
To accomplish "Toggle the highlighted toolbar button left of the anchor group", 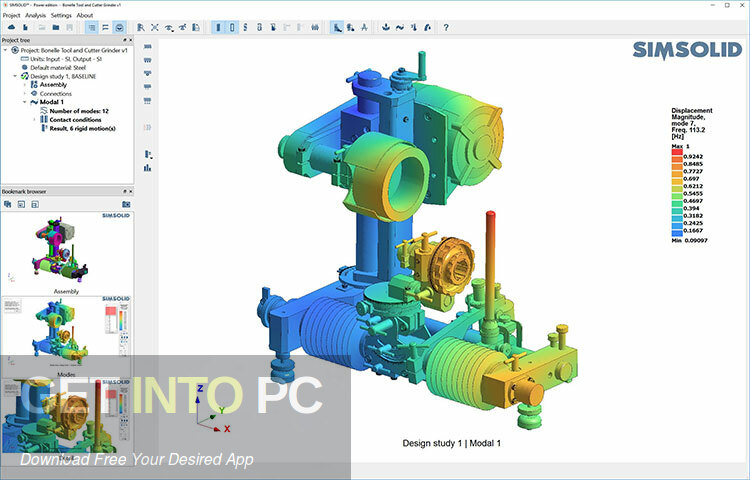I will (x=337, y=28).
